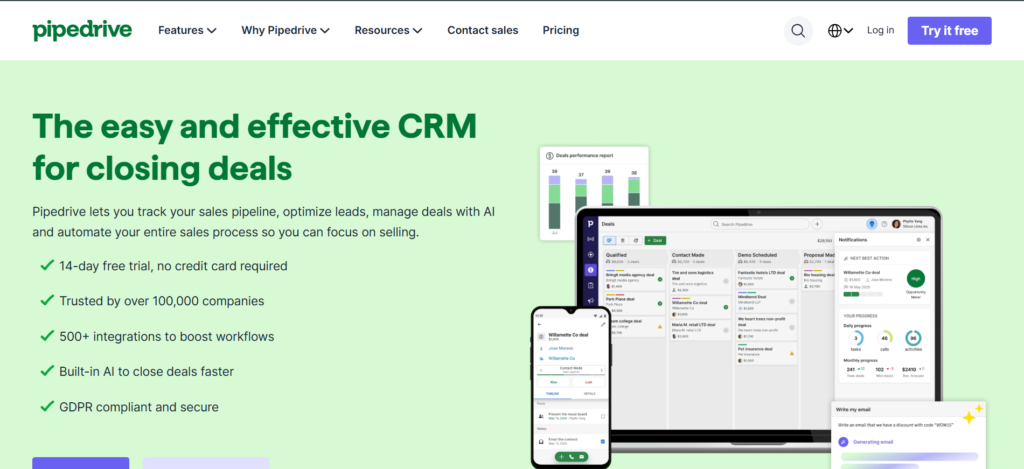The image size is (1024, 469).
Task: Click the blue lightbulb assistant icon
Action: point(872,224)
